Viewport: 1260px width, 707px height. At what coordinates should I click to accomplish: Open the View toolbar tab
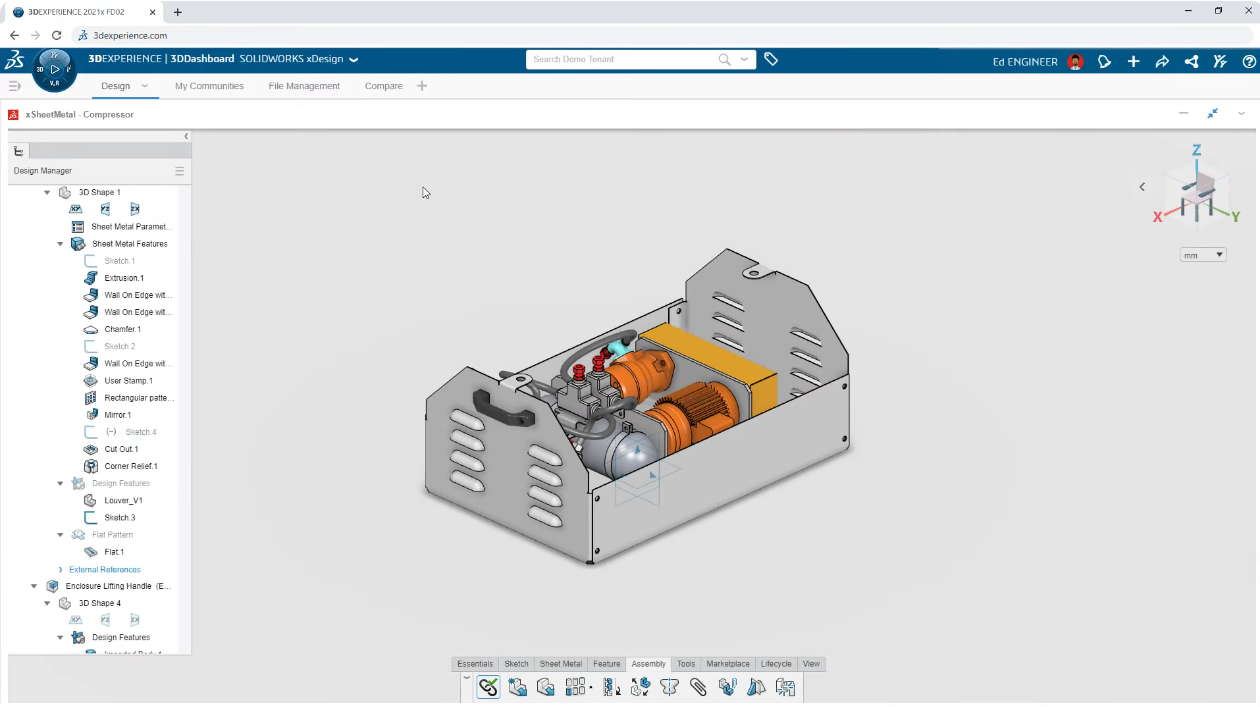(x=811, y=664)
